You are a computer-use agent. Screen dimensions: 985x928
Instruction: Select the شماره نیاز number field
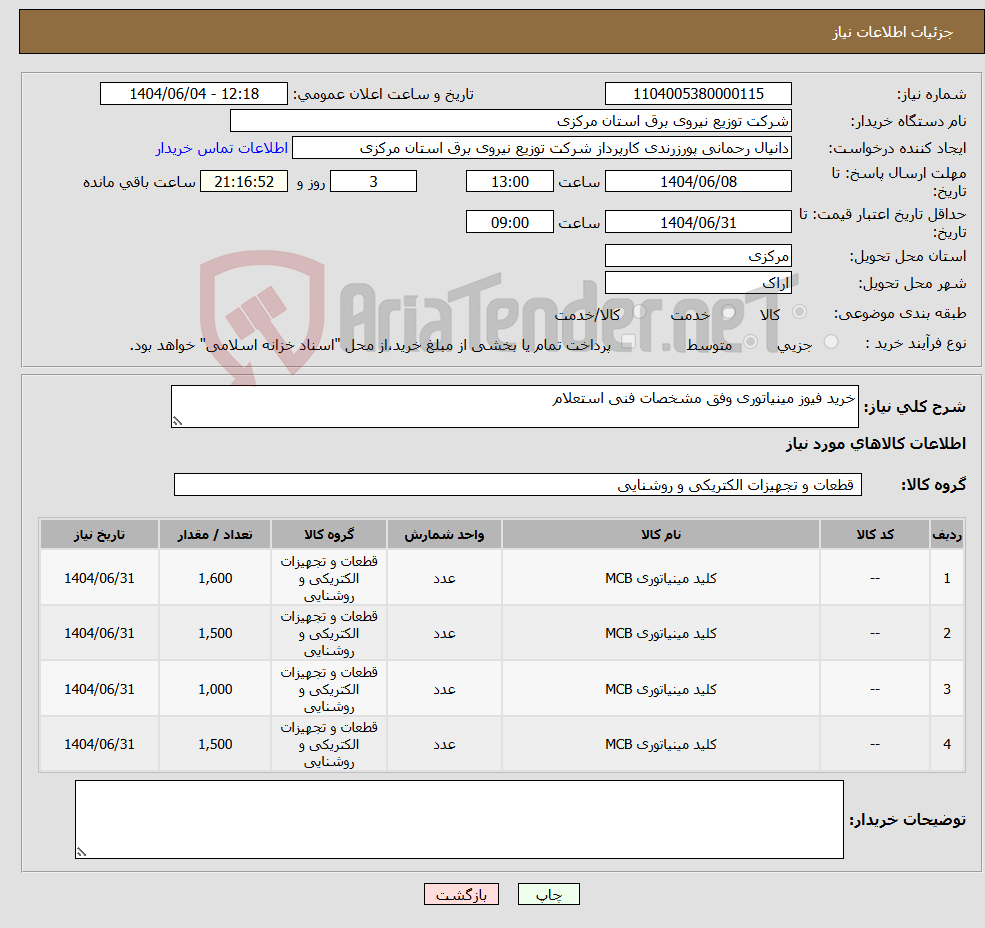698,93
